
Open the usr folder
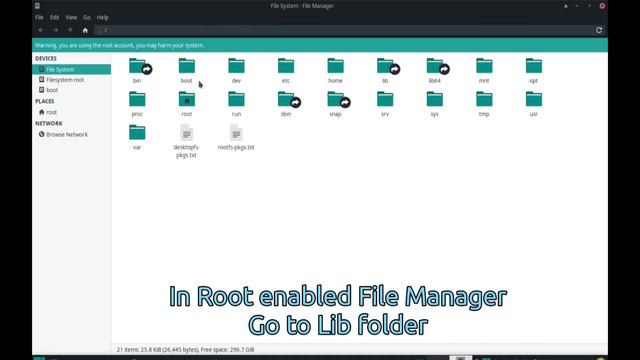tap(534, 100)
